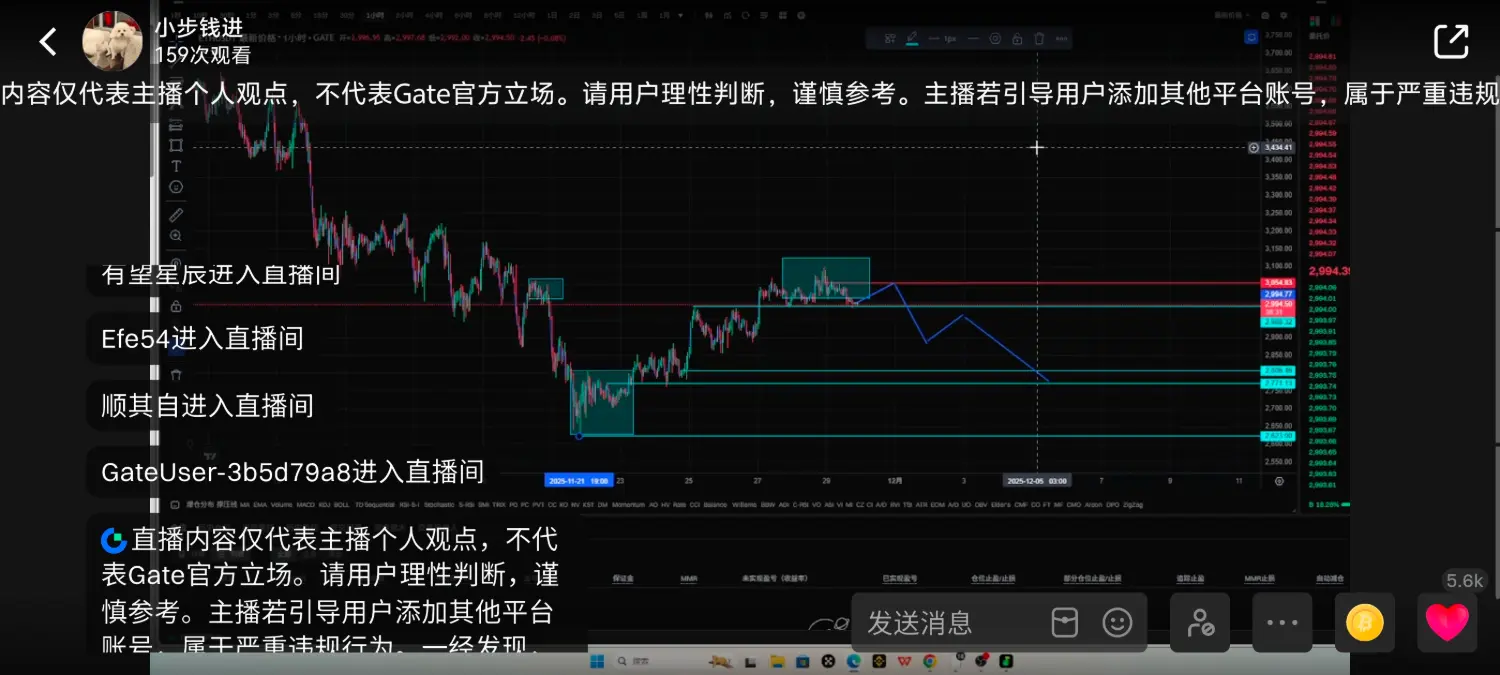Tap the back arrow to leave livestream
The width and height of the screenshot is (1500, 675).
point(47,41)
